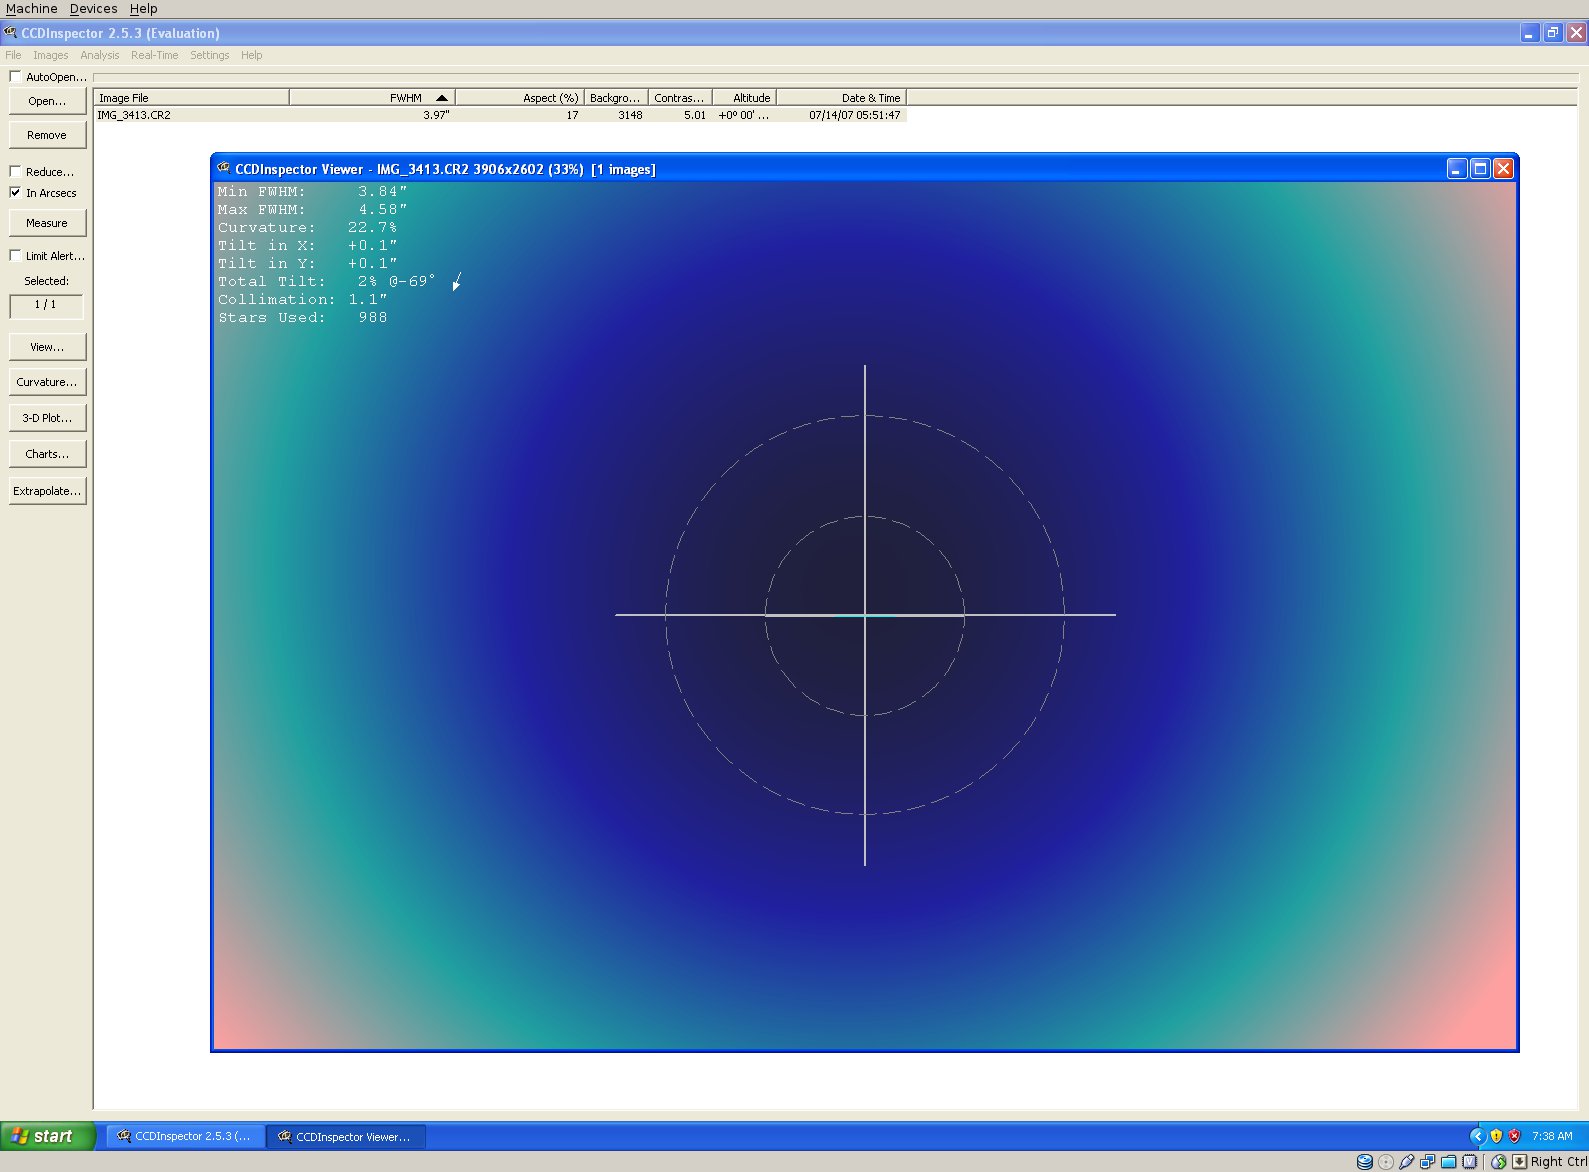Toggle the Reduce checkbox

pyautogui.click(x=15, y=171)
